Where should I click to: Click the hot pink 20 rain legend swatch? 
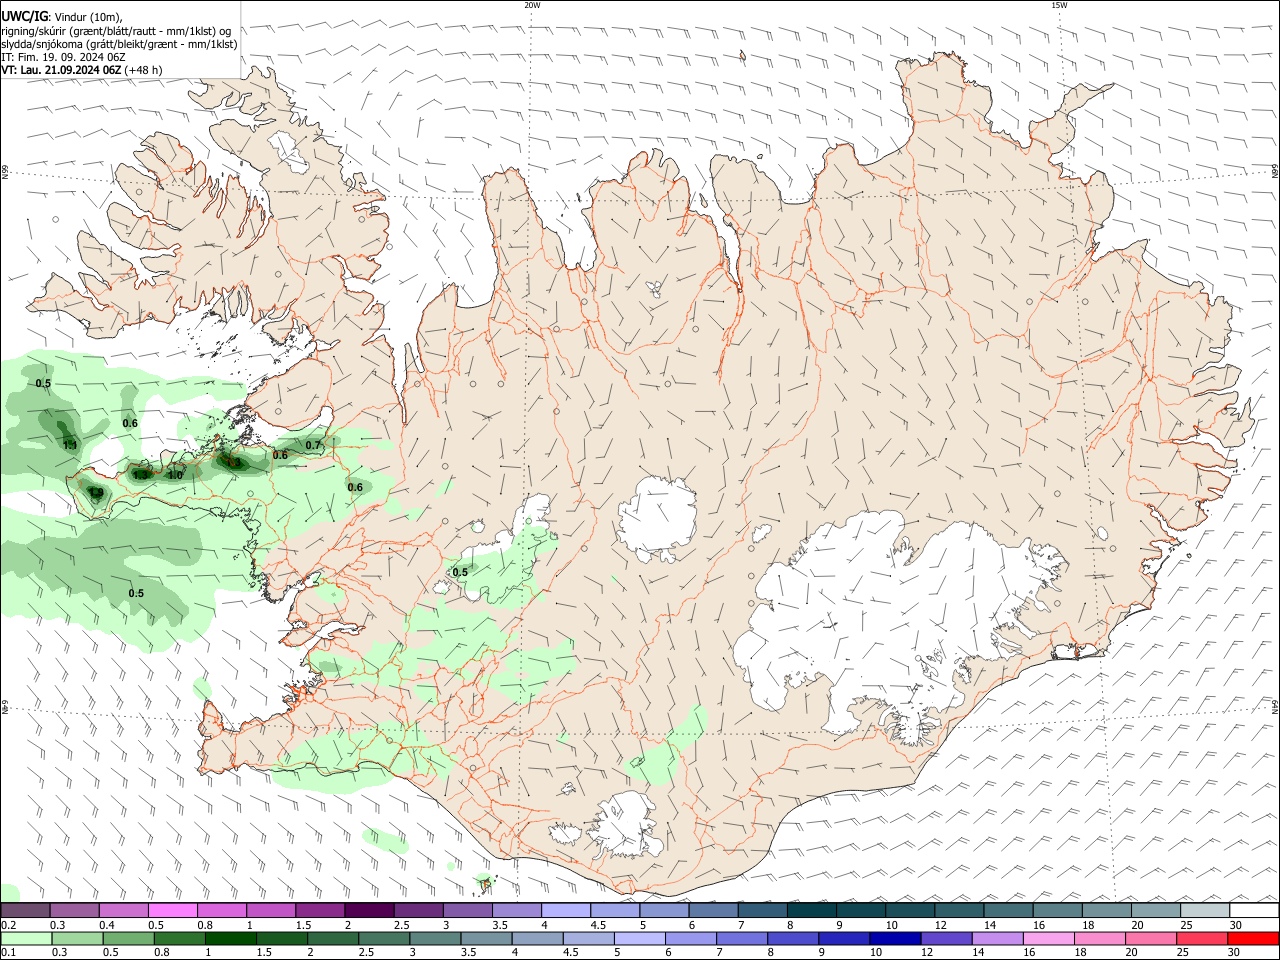point(1152,938)
